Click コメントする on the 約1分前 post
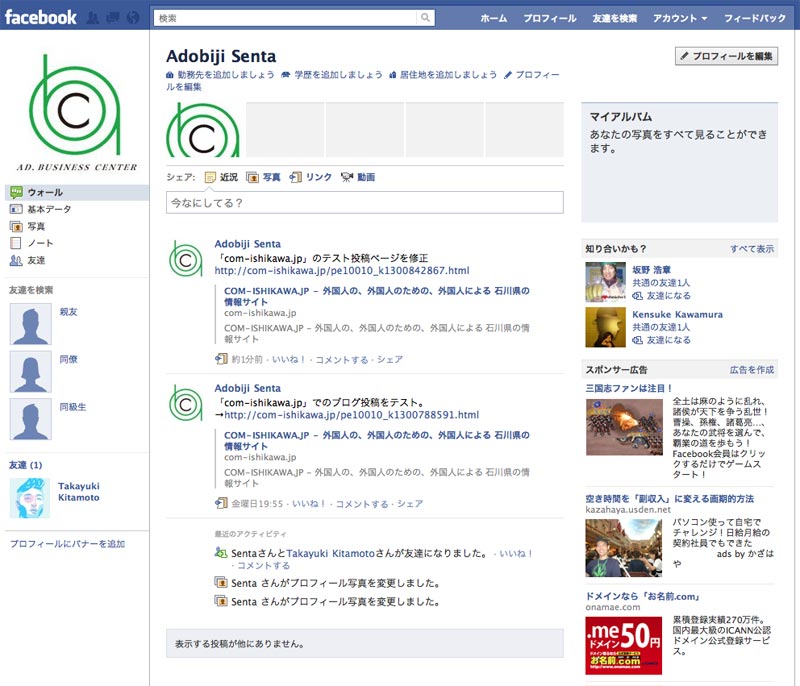The height and width of the screenshot is (686, 800). coord(342,360)
